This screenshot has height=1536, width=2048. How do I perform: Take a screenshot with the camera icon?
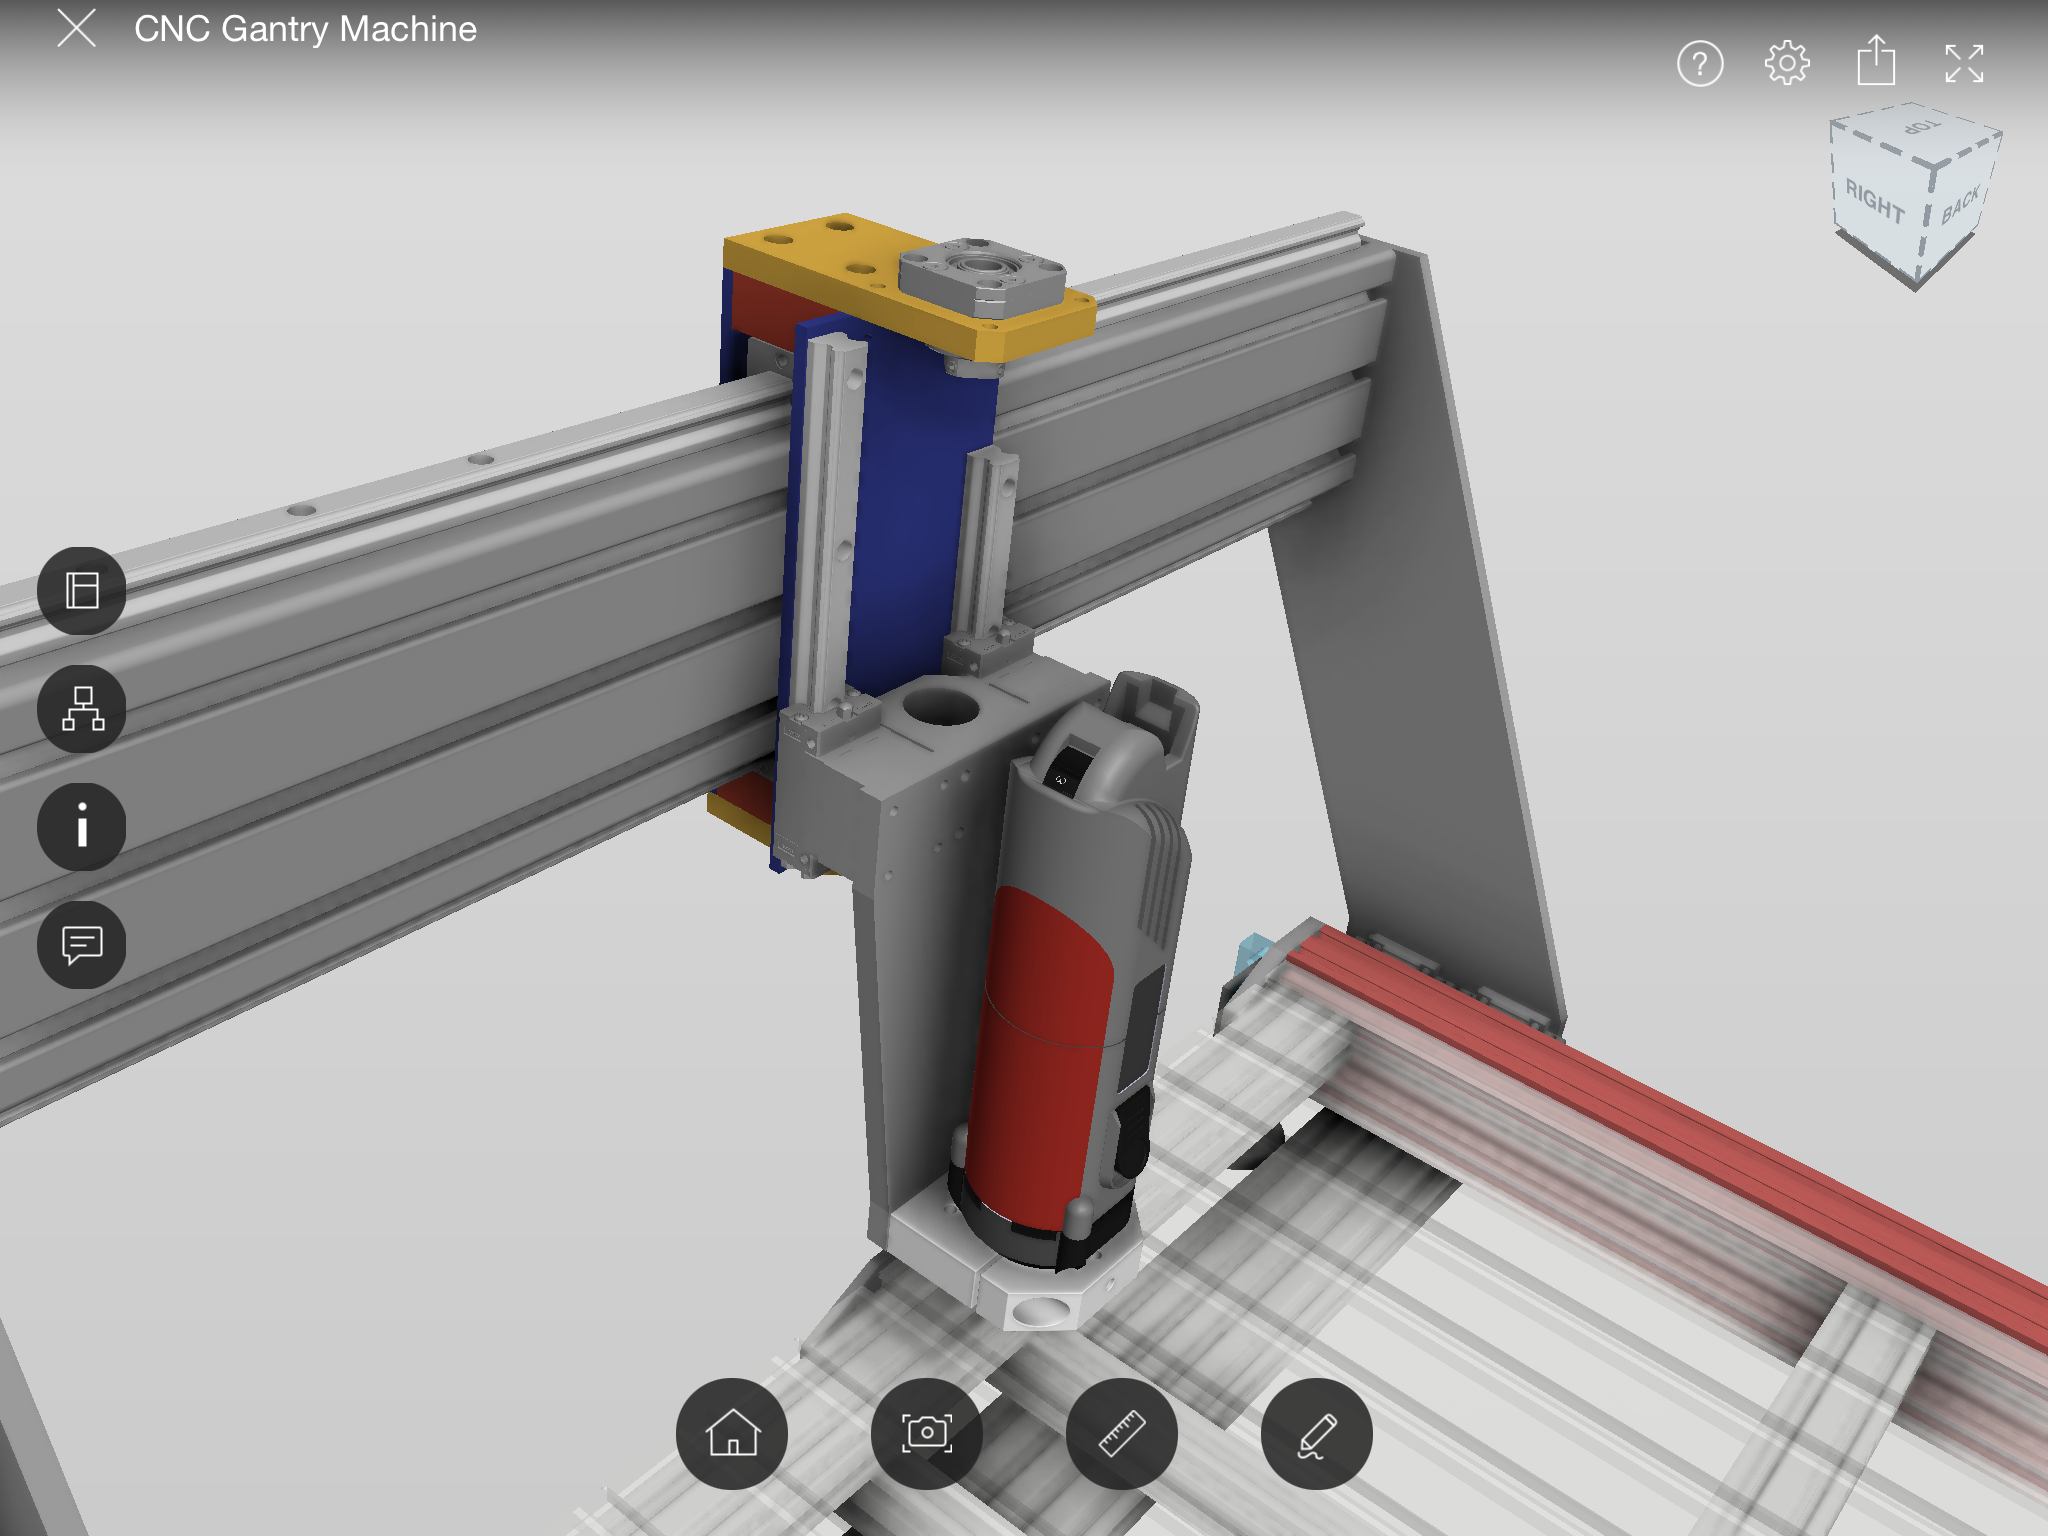[927, 1433]
